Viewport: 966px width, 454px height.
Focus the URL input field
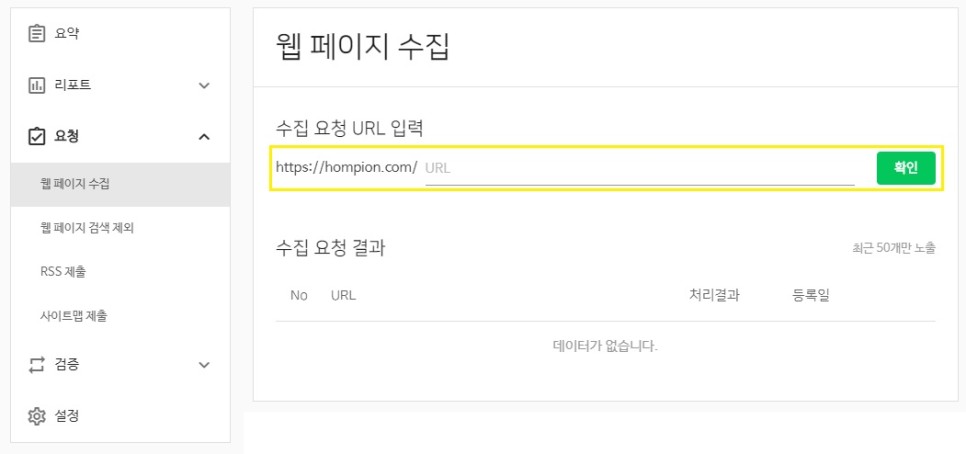tap(638, 168)
